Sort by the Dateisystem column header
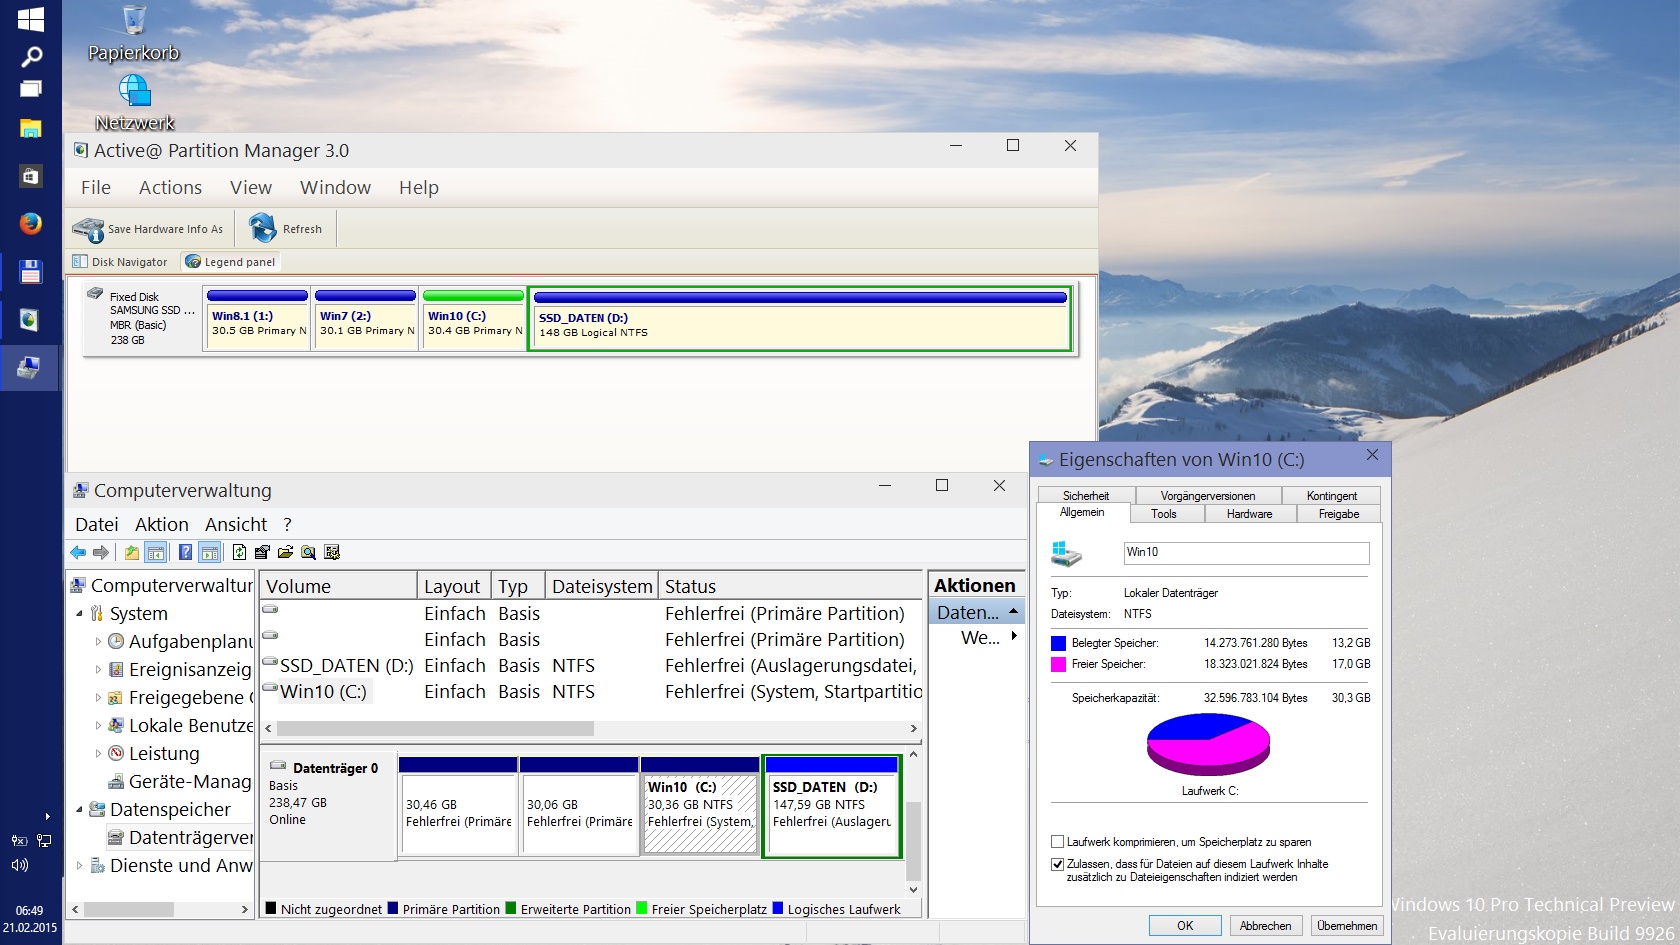This screenshot has height=945, width=1680. click(602, 586)
